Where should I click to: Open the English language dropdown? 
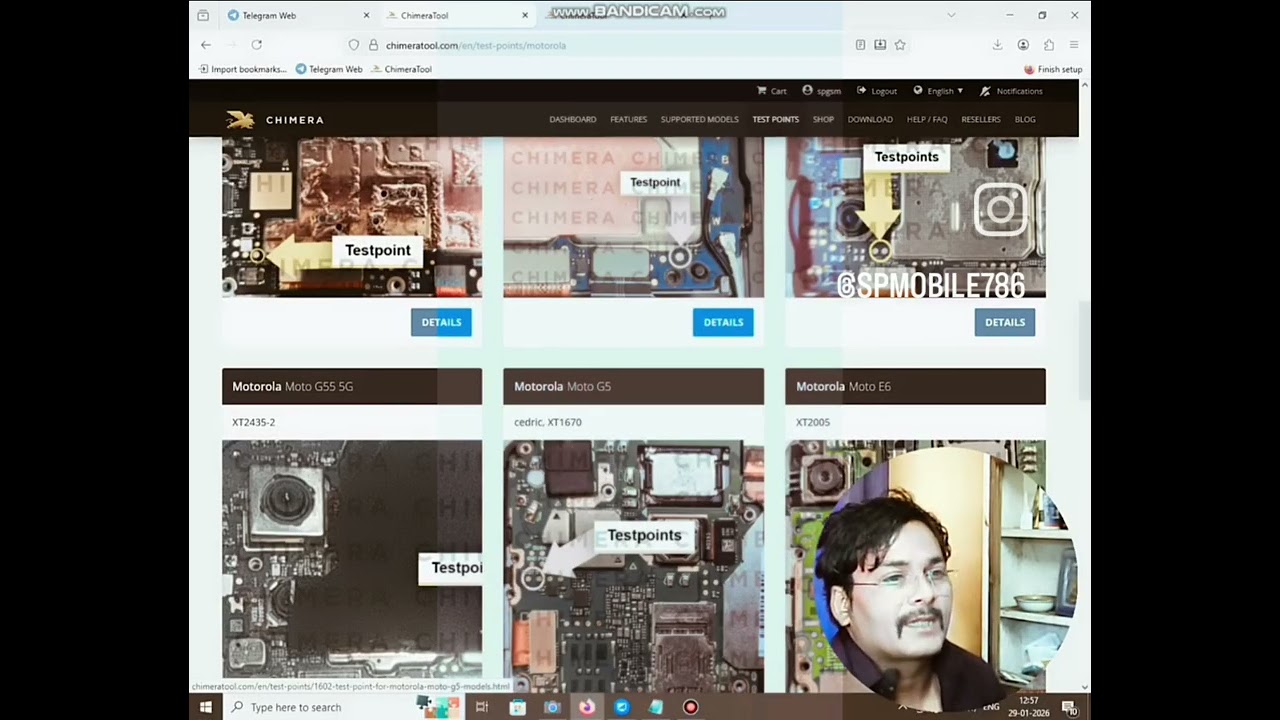[x=938, y=91]
